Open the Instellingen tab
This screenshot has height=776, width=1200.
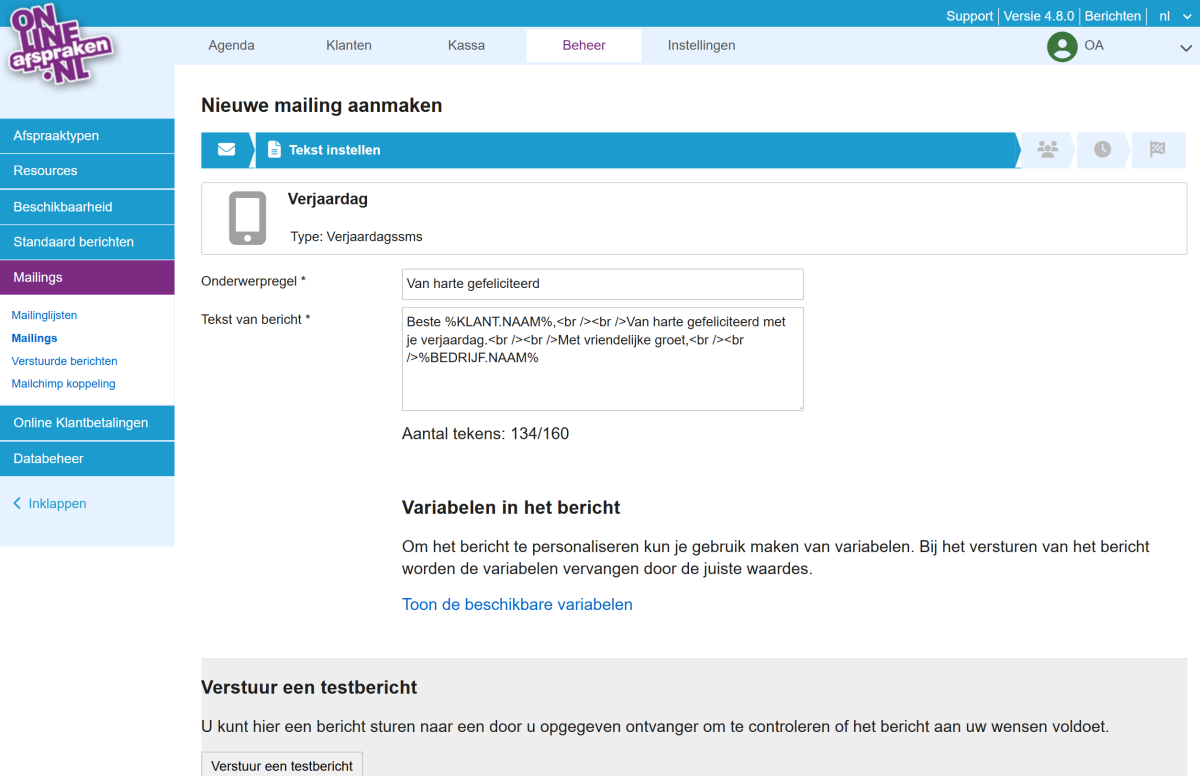pyautogui.click(x=701, y=45)
